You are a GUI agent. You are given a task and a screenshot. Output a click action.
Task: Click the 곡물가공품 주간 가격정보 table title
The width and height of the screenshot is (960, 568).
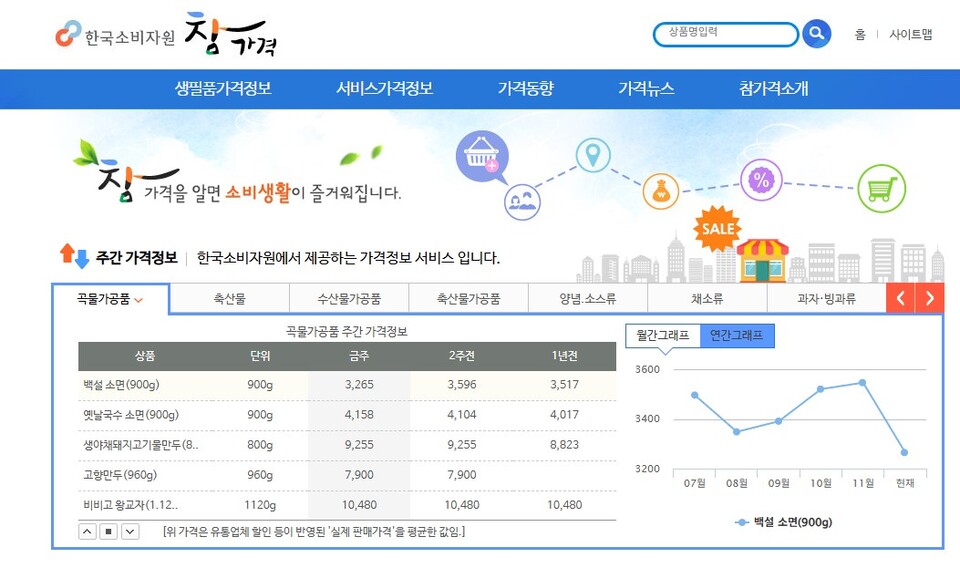(347, 332)
